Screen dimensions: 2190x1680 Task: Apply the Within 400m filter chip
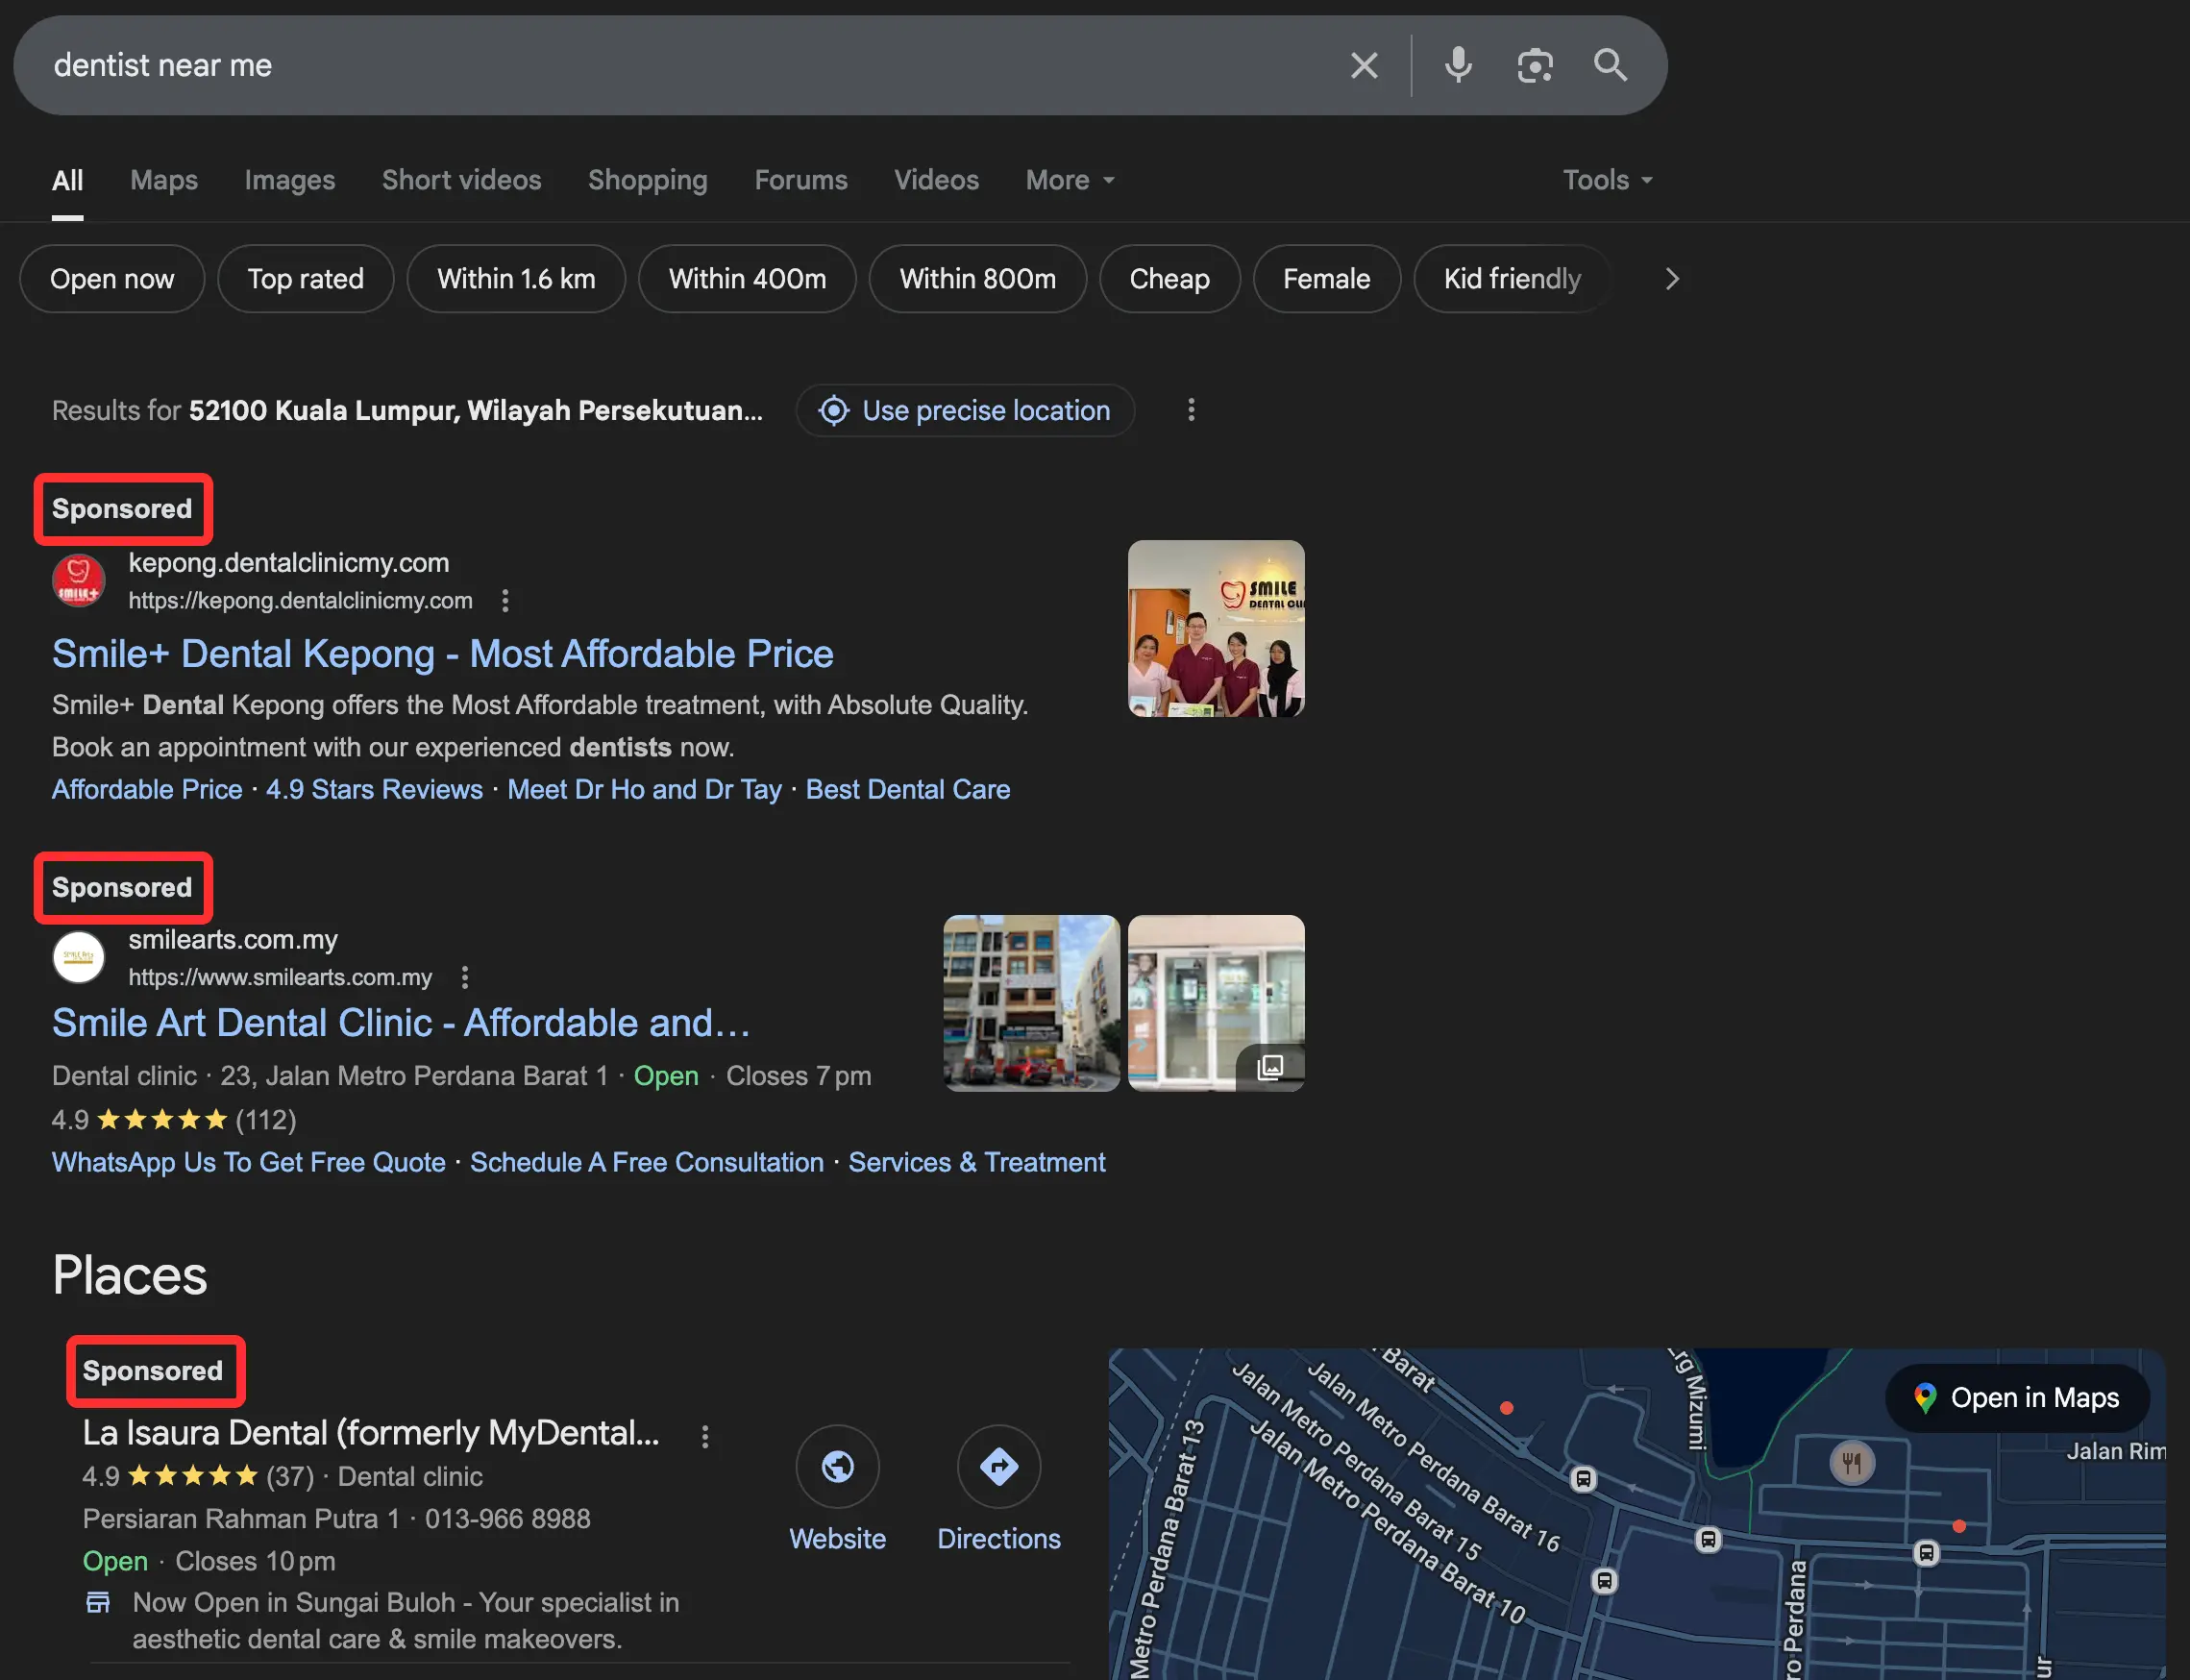coord(747,279)
